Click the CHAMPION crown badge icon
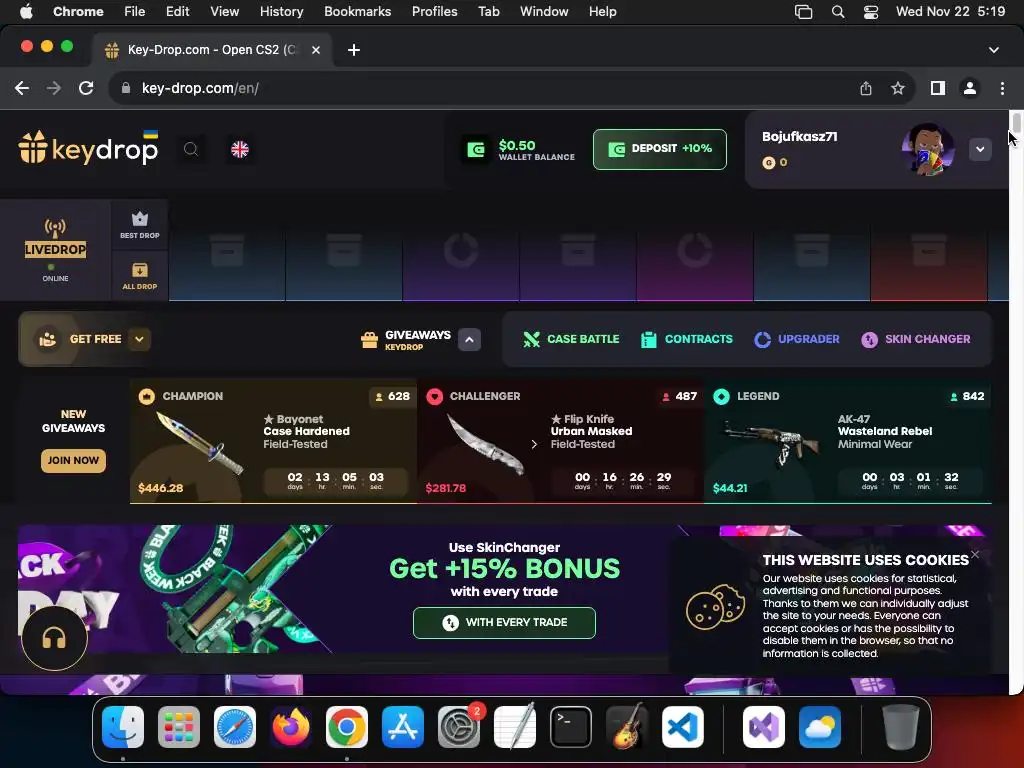 tap(147, 396)
